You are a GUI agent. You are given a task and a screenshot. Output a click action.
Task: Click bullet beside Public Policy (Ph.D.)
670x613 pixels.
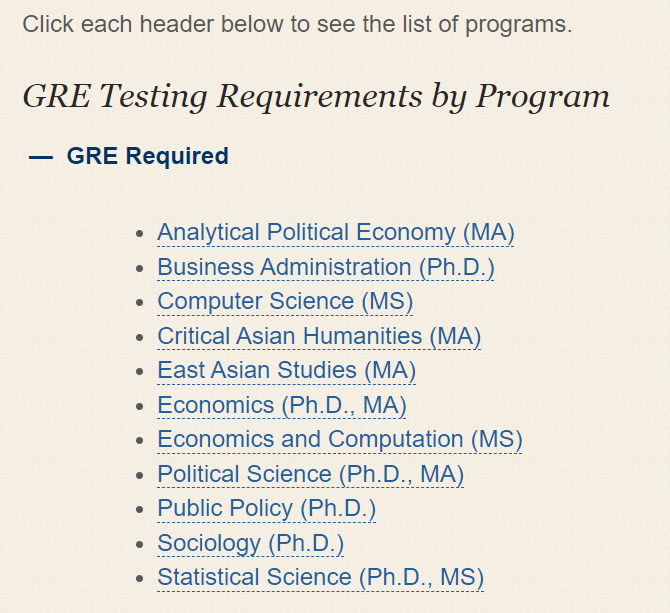pos(139,510)
